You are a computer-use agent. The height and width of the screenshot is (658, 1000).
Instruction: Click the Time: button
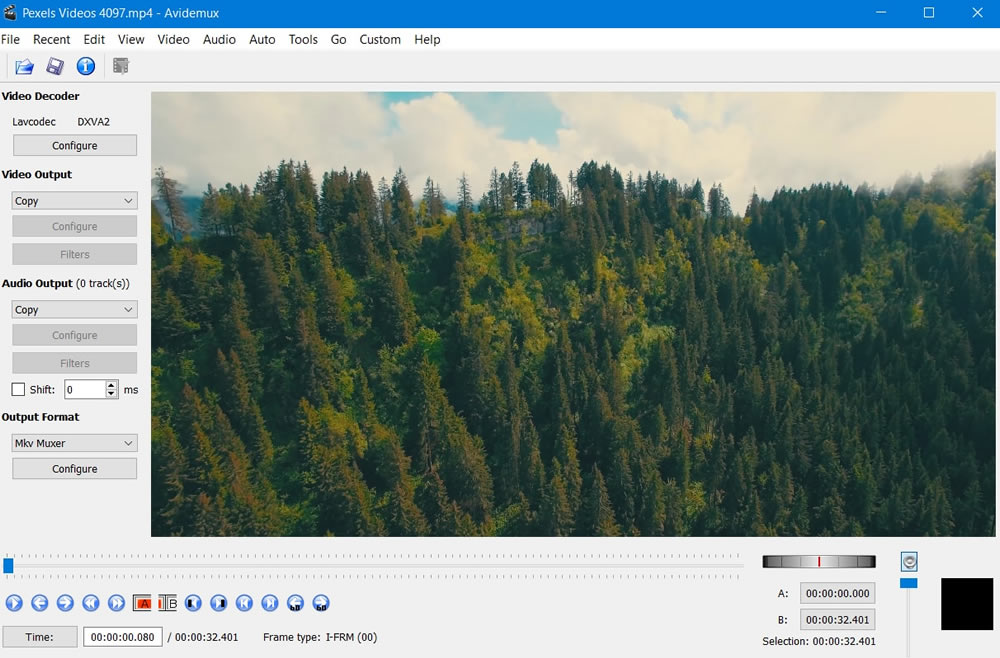click(x=40, y=637)
